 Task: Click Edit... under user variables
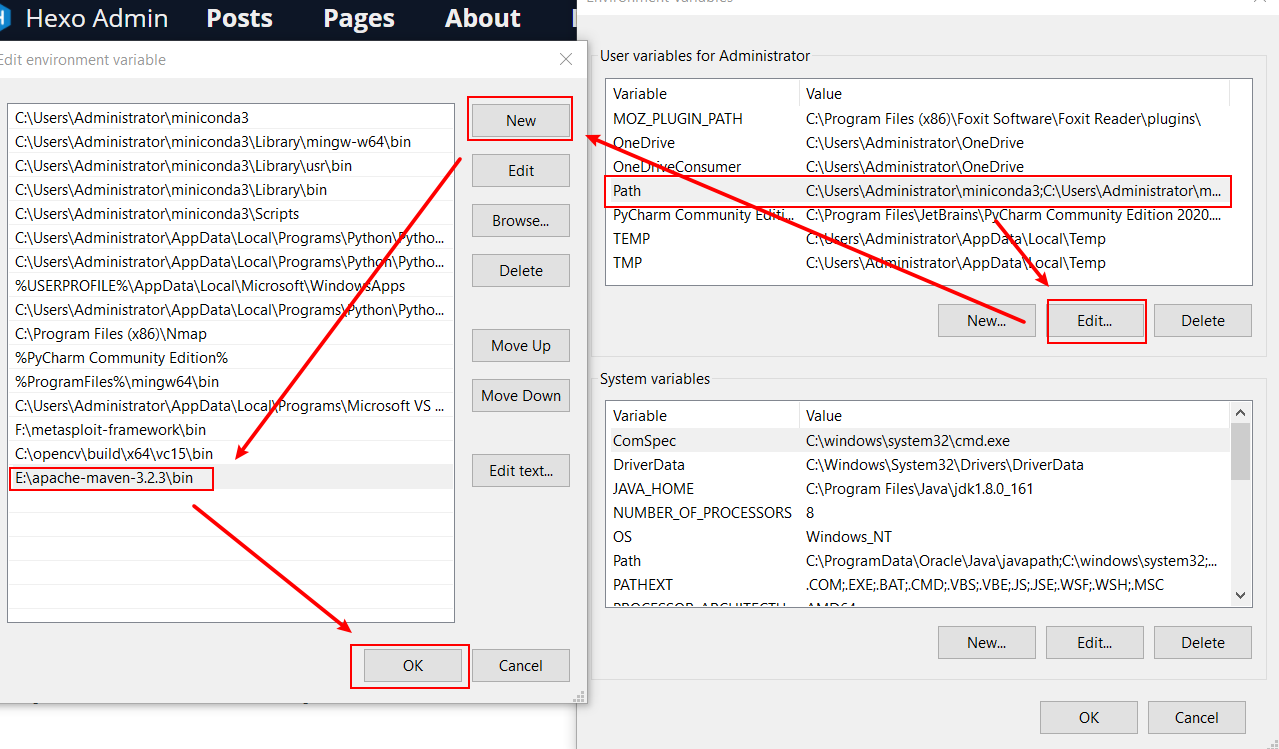1095,321
